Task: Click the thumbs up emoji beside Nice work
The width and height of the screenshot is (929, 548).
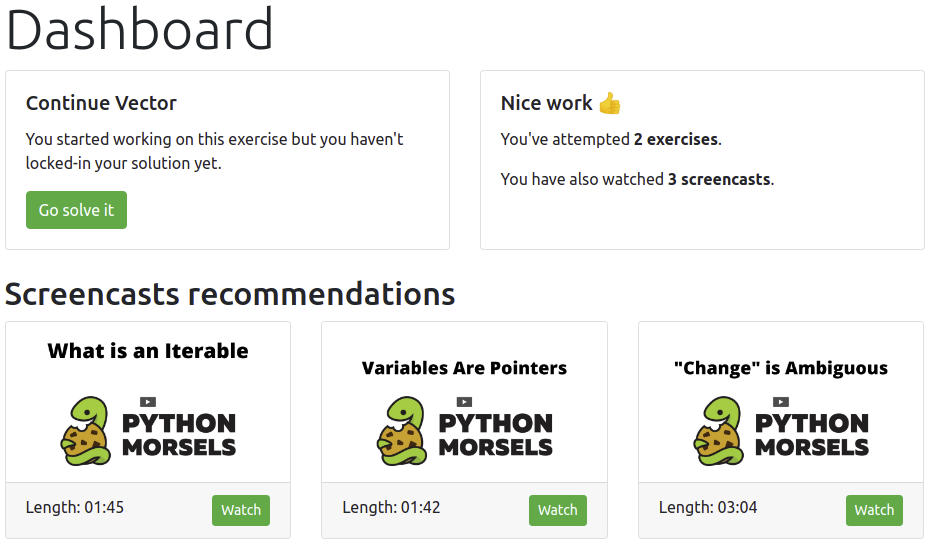Action: point(610,103)
